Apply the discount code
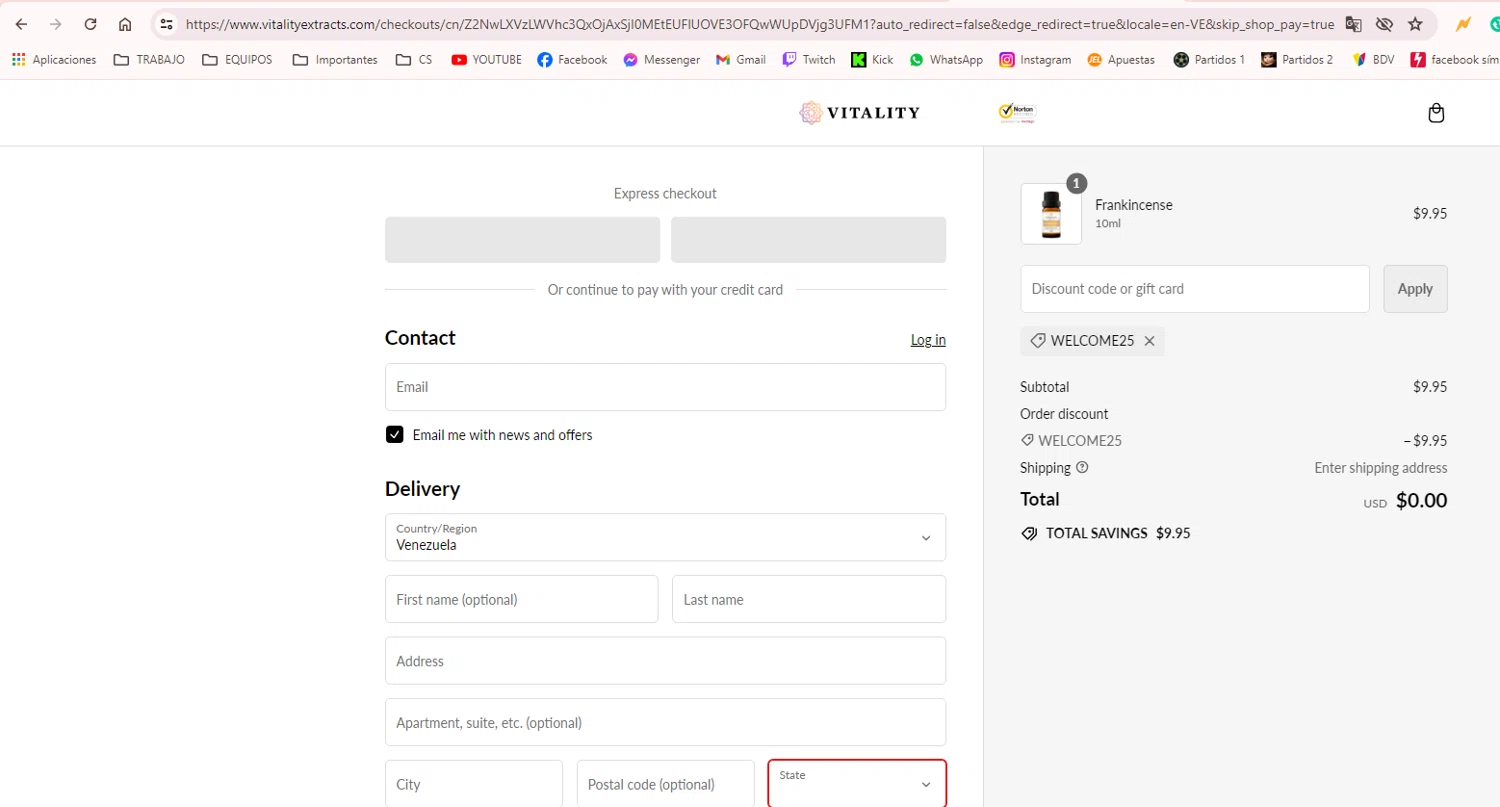Screen dimensions: 1500x807 (1414, 289)
